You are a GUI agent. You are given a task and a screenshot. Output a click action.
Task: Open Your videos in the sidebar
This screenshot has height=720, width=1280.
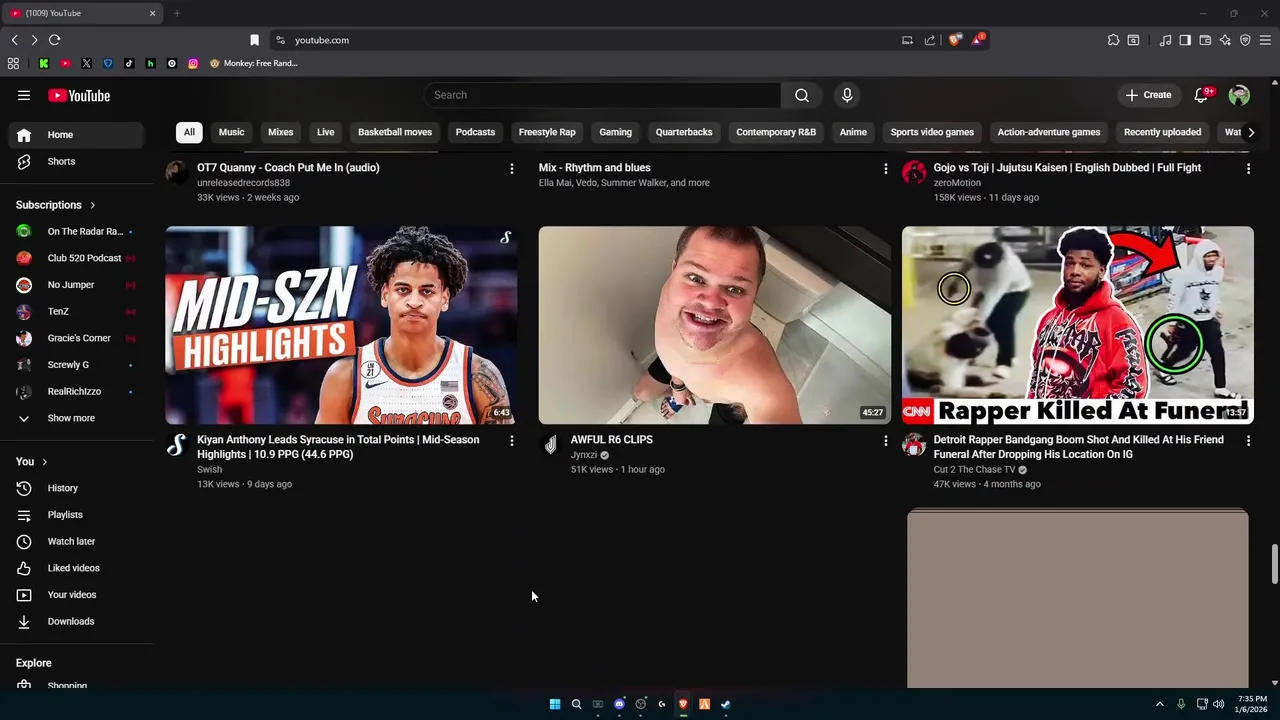point(76,595)
